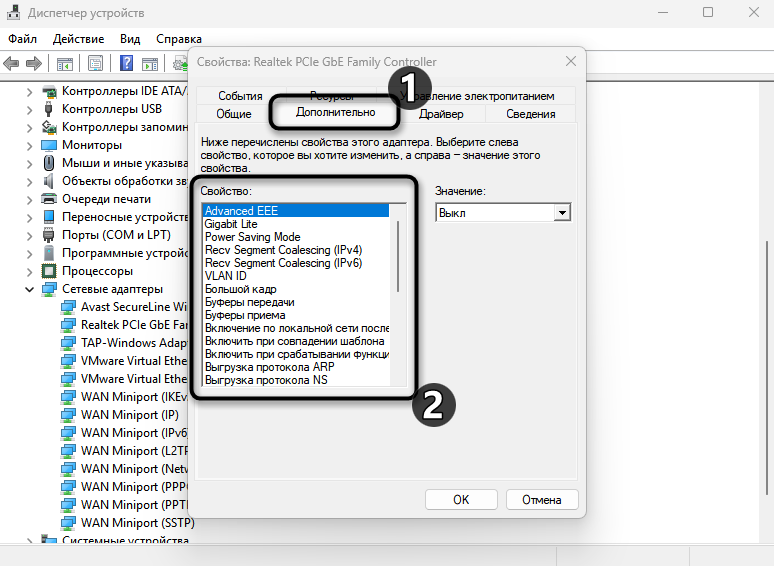Switch to the Драйвер tab

click(441, 114)
